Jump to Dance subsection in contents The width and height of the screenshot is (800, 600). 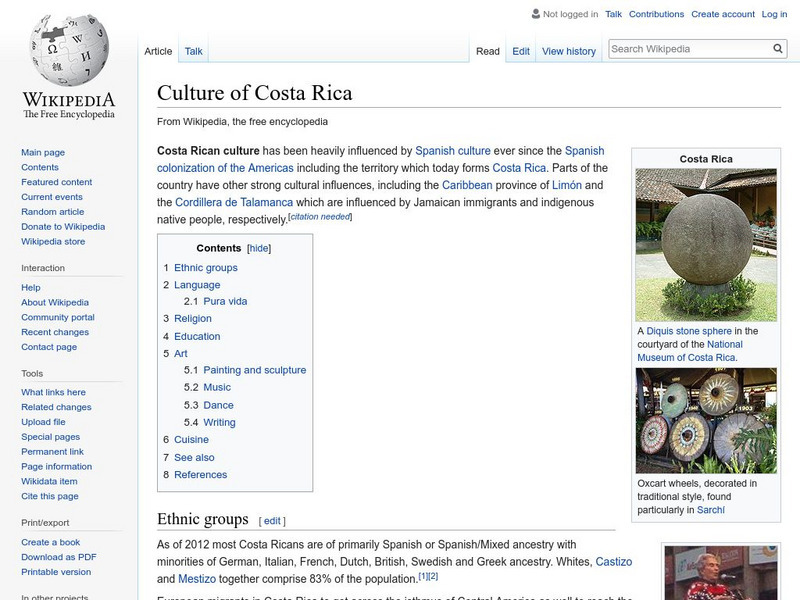pos(218,406)
